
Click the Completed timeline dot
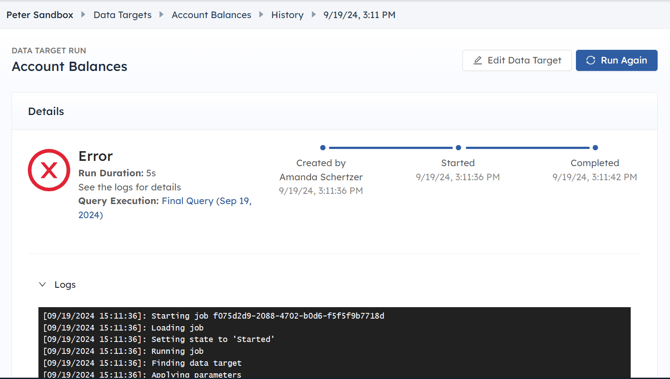[595, 147]
